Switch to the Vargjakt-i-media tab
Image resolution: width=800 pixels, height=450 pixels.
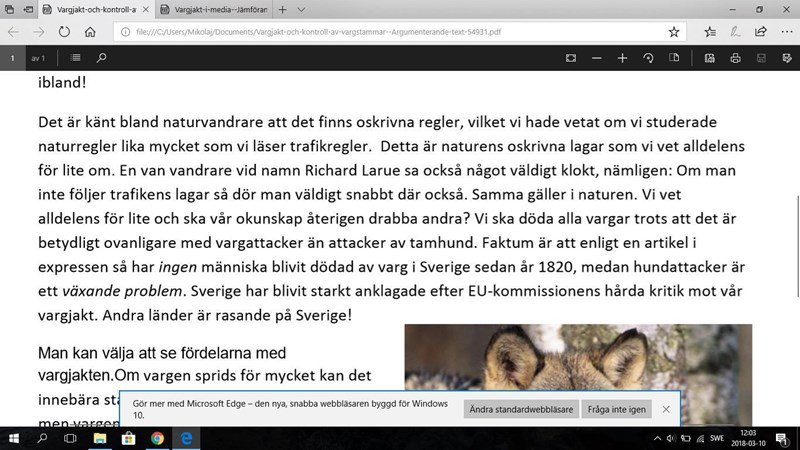(217, 10)
